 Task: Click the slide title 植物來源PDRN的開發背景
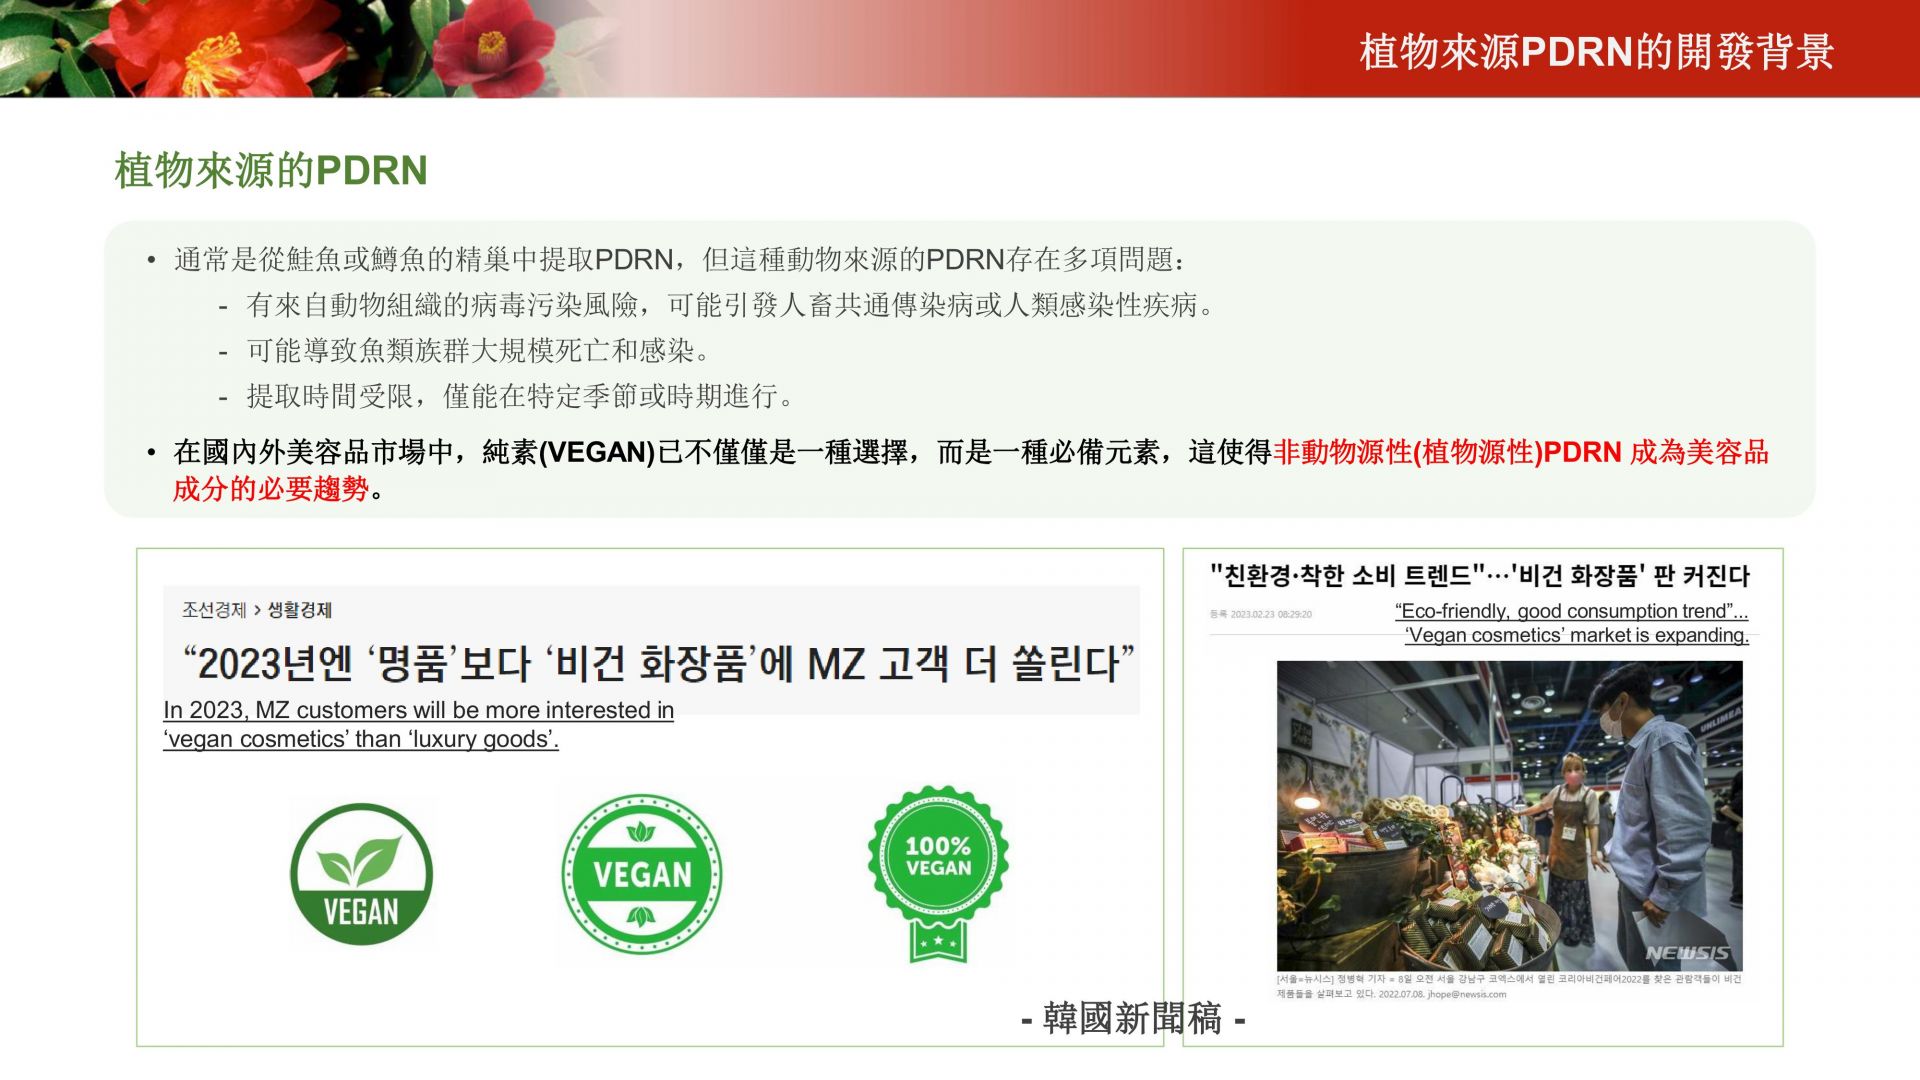(1596, 52)
